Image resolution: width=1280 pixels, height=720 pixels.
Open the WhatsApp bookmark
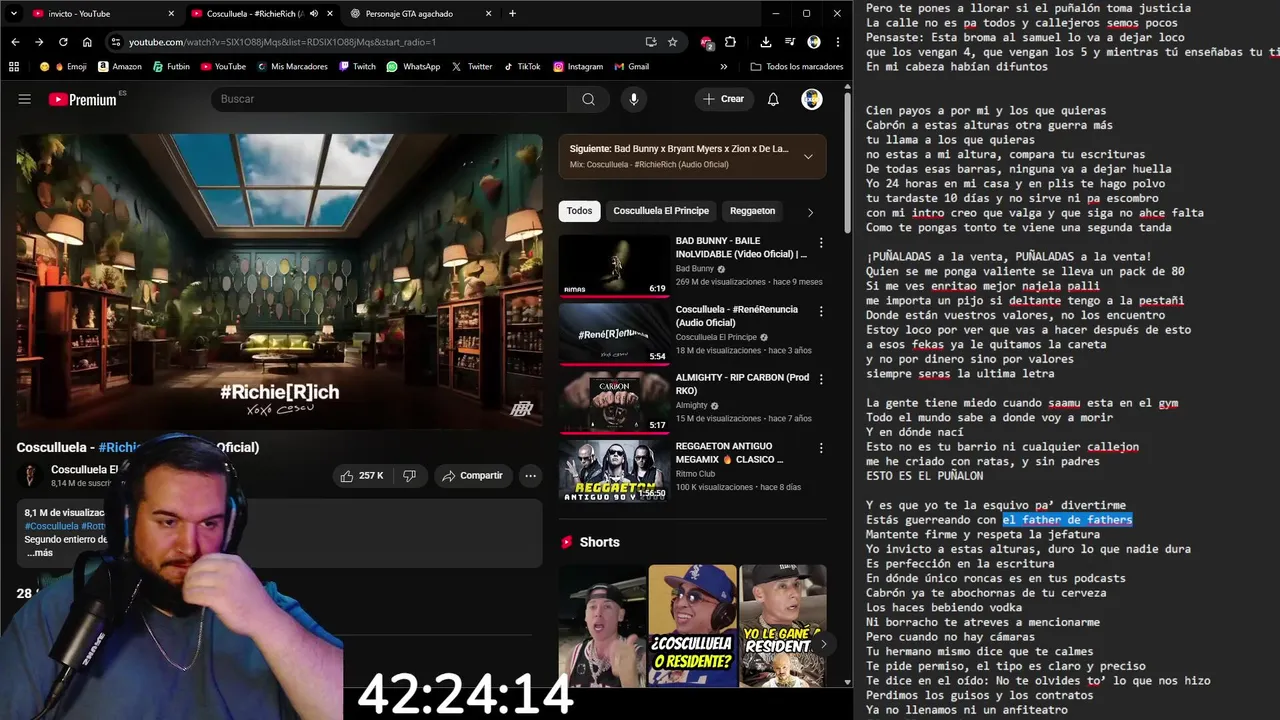(x=413, y=67)
